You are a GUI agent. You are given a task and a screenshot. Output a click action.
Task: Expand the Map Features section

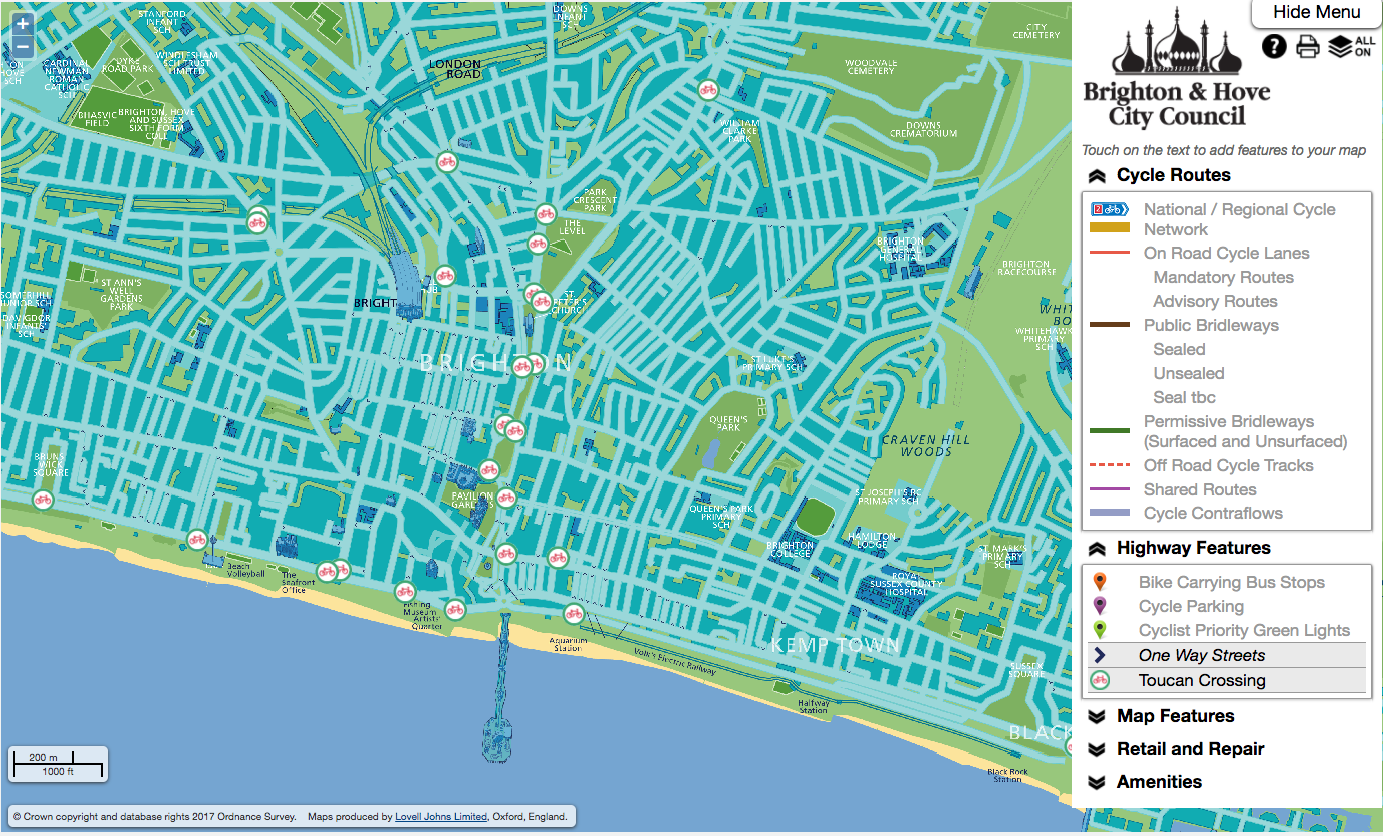point(1175,716)
